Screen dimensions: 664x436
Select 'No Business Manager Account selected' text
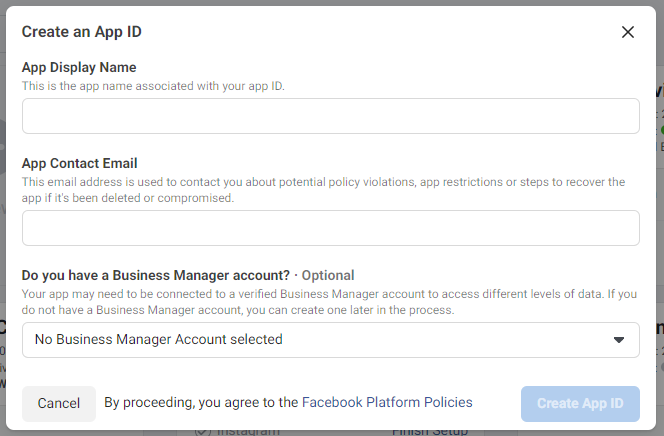[x=158, y=340]
